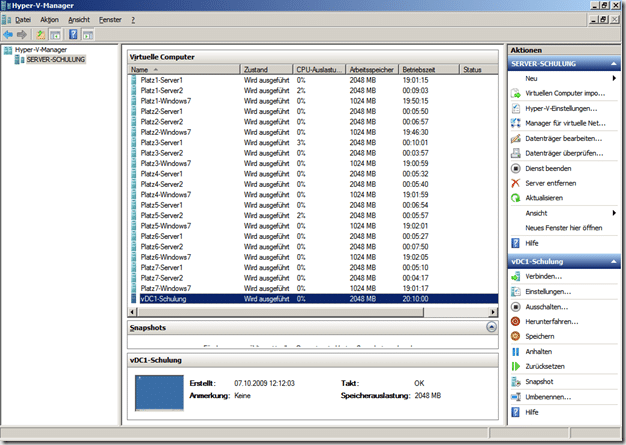
Task: Expand the Ansicht submenu in actions
Action: click(x=612, y=213)
